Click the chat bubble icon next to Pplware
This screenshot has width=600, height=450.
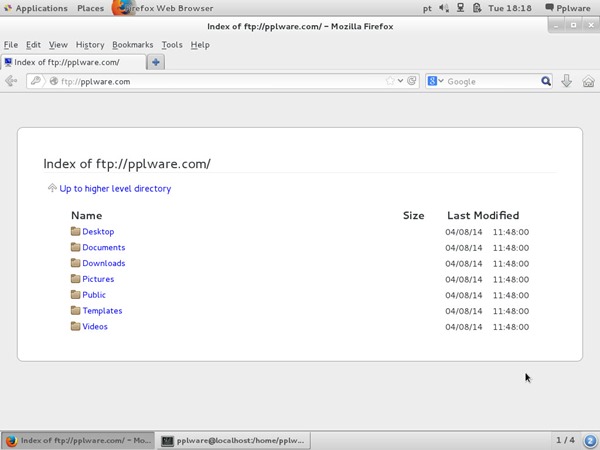tap(549, 8)
